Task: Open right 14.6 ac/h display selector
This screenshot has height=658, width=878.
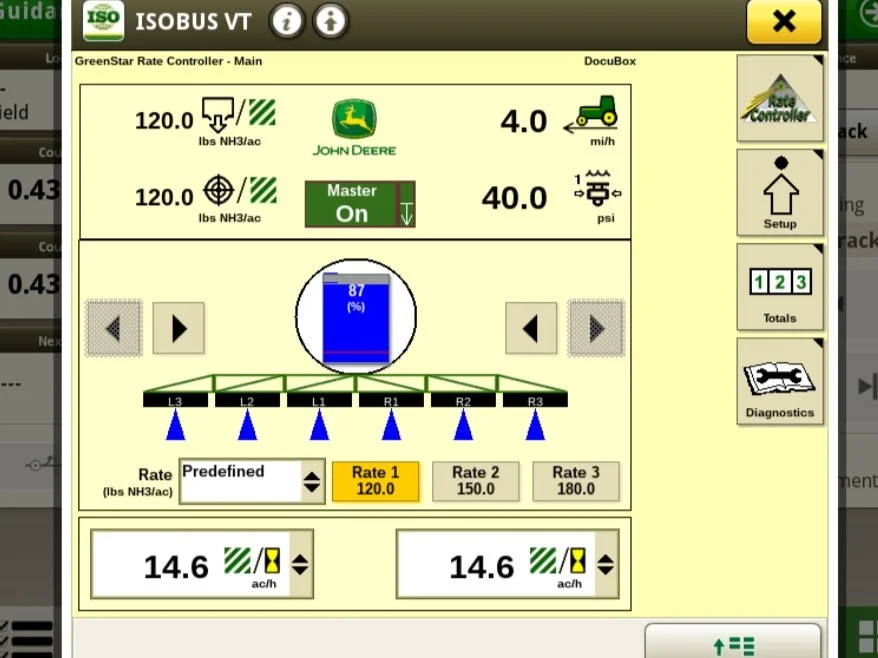Action: tap(507, 564)
